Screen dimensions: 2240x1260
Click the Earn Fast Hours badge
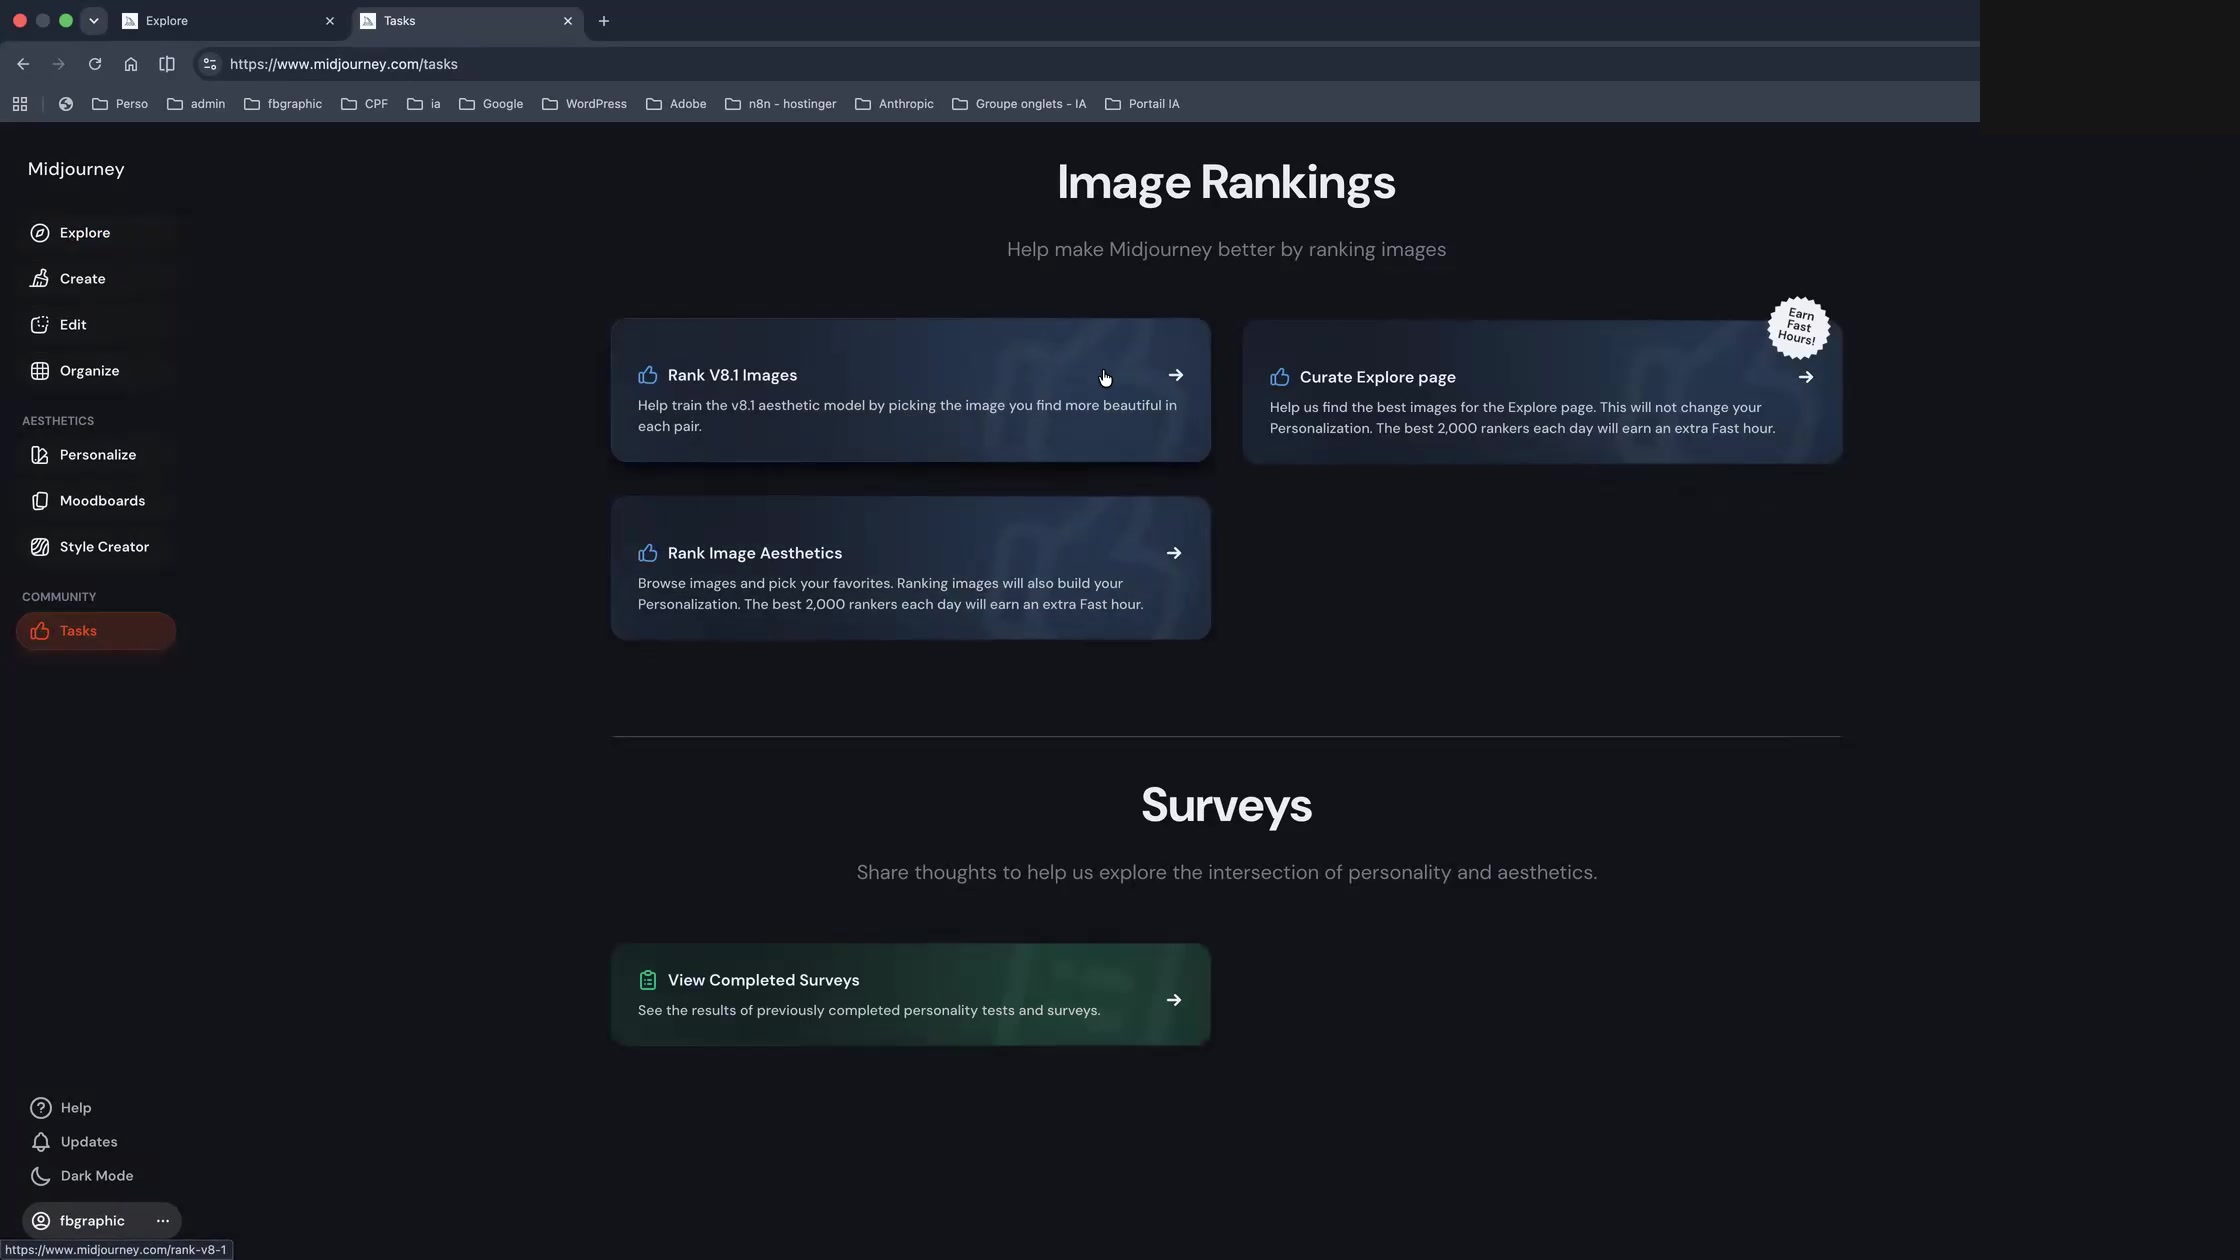[1798, 327]
